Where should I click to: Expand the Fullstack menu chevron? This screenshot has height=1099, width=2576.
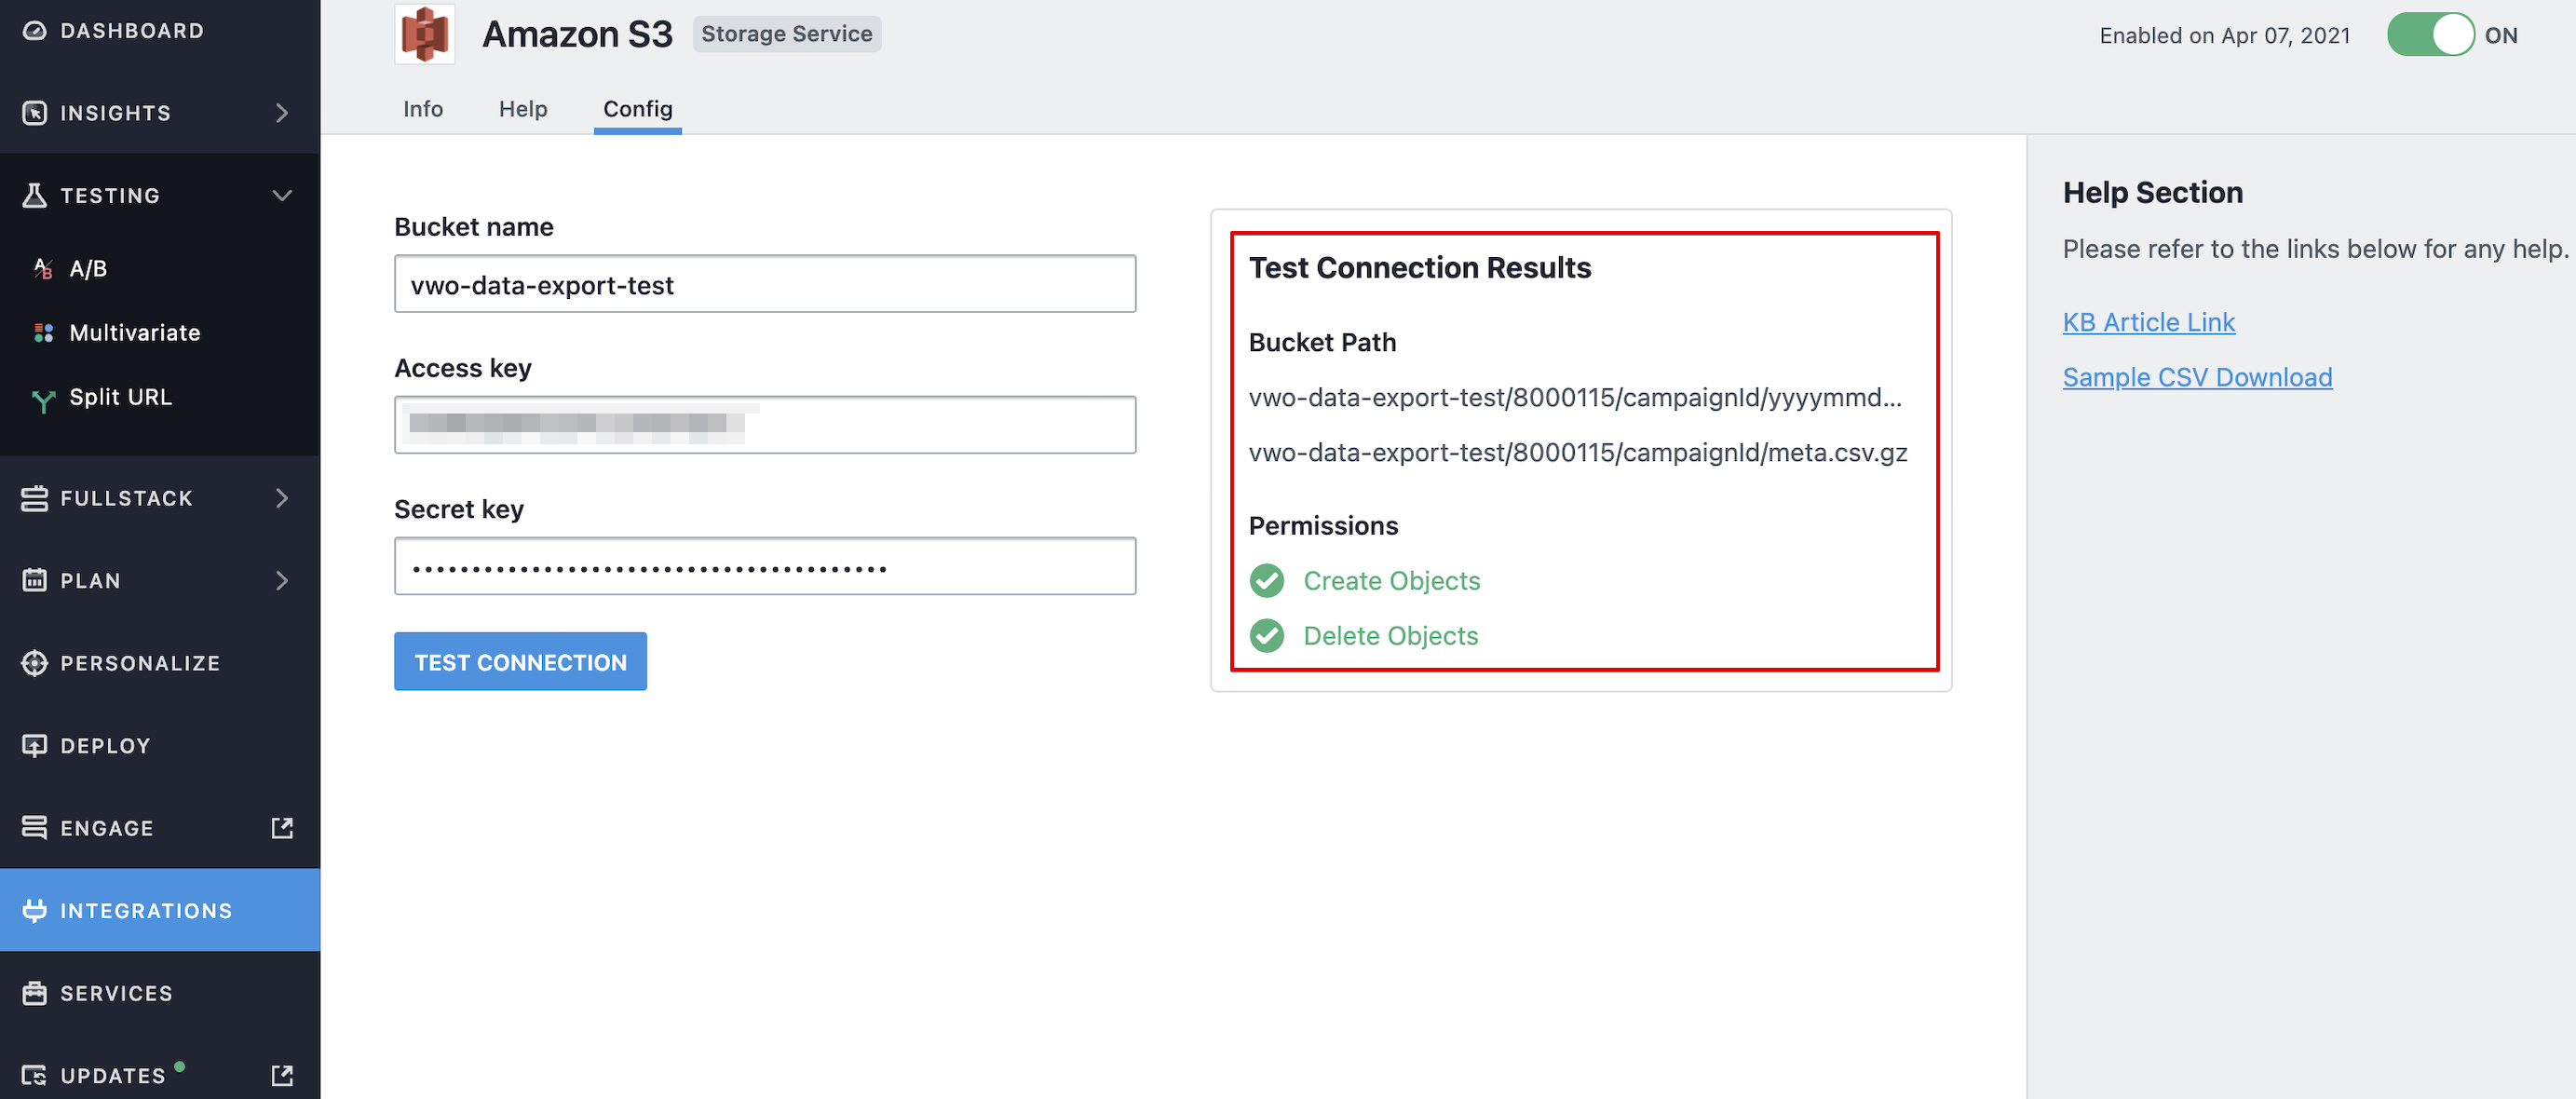(x=282, y=498)
